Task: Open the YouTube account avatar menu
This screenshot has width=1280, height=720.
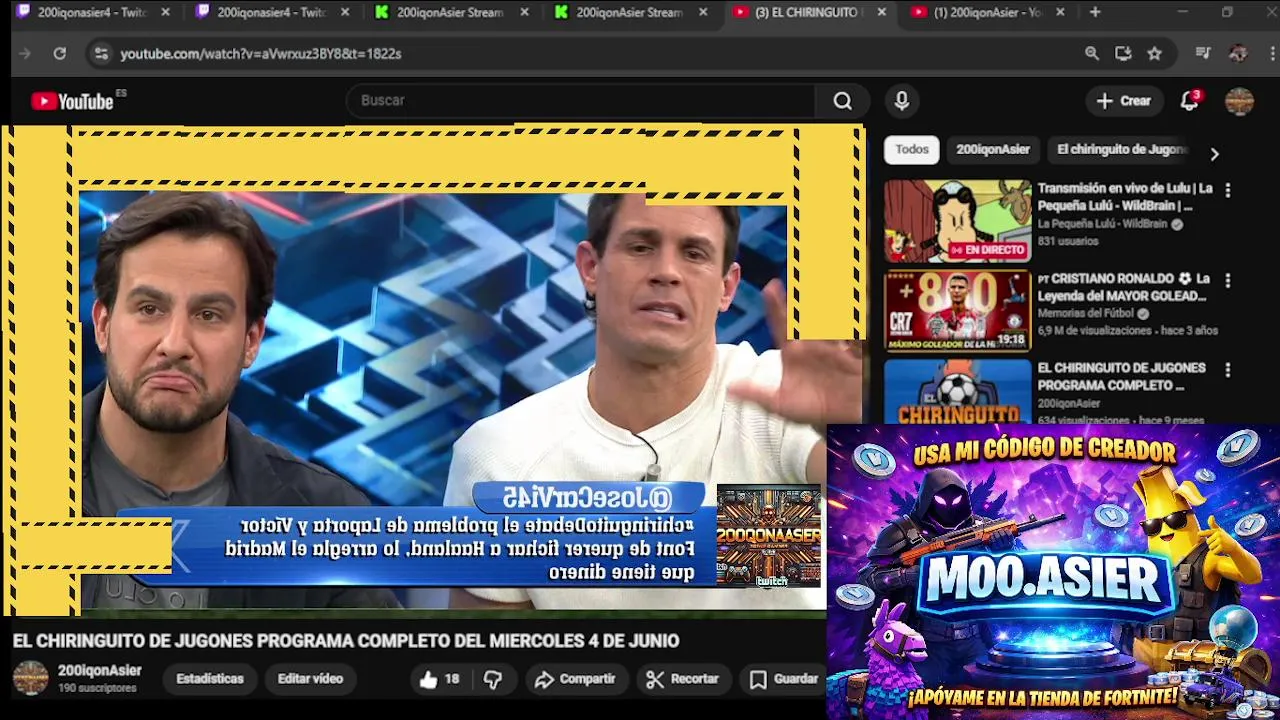Action: click(1239, 101)
